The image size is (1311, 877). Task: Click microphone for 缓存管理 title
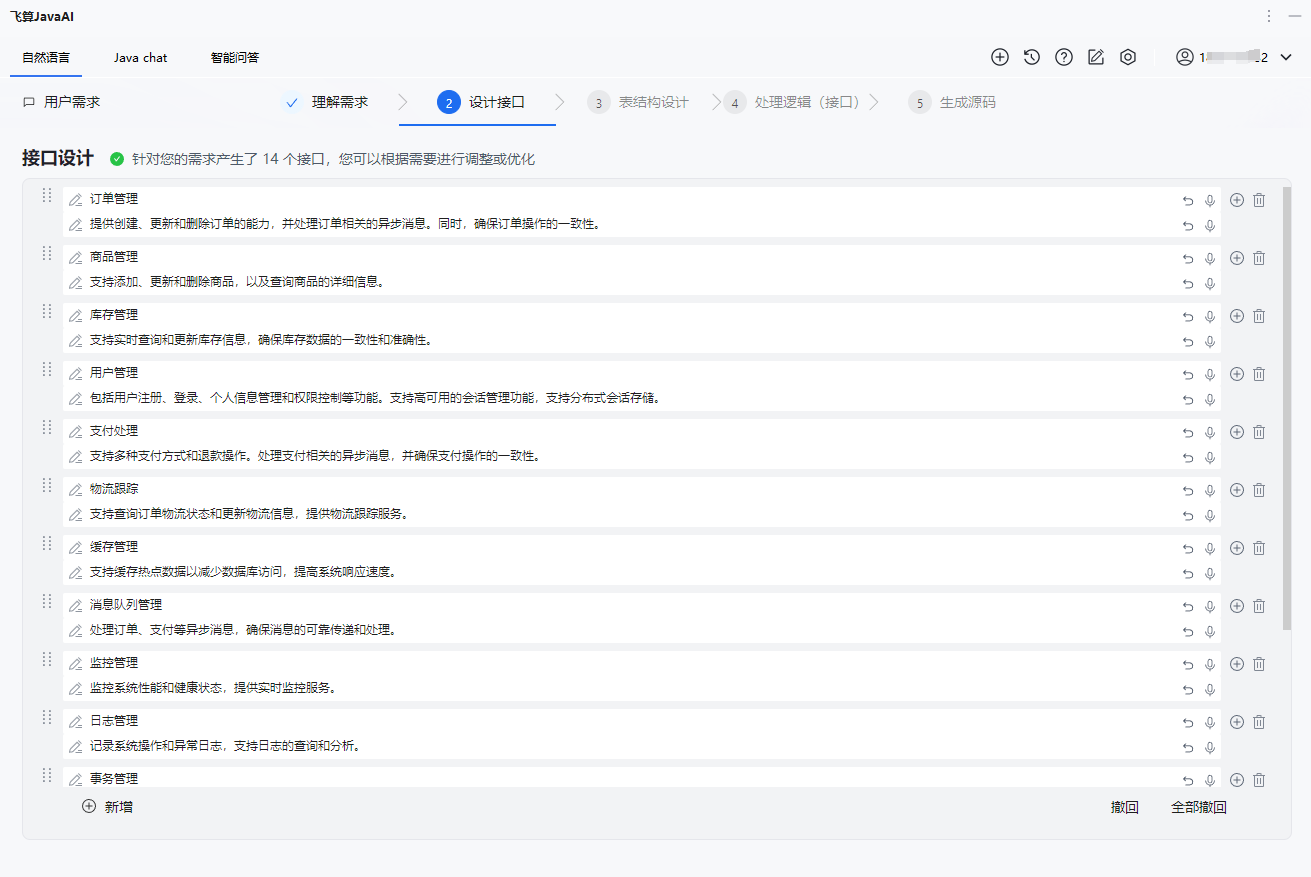pyautogui.click(x=1210, y=549)
